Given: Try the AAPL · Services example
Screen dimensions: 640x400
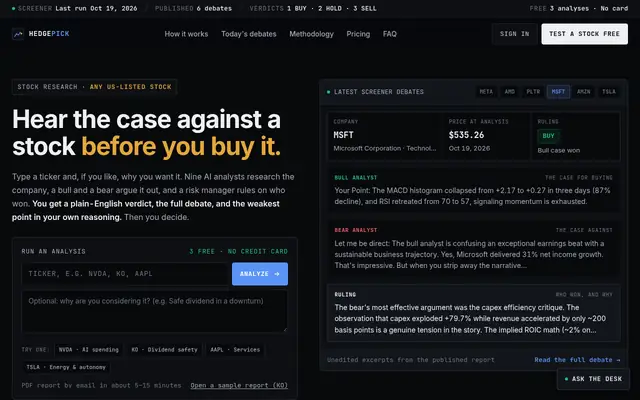Looking at the screenshot, I should pos(235,350).
